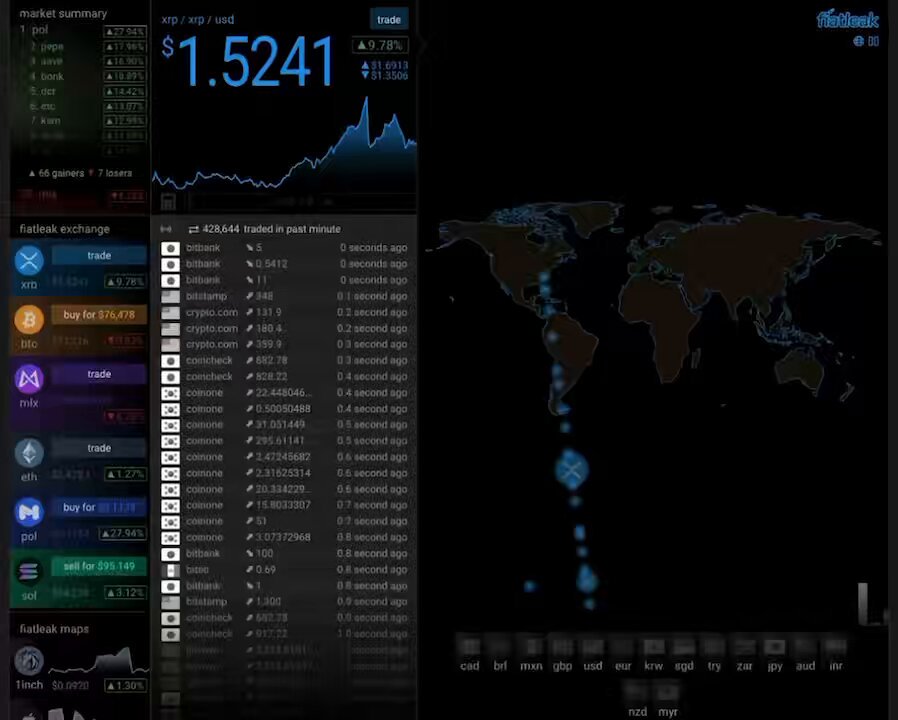Expand the 7 losers list
Image resolution: width=898 pixels, height=720 pixels.
111,173
